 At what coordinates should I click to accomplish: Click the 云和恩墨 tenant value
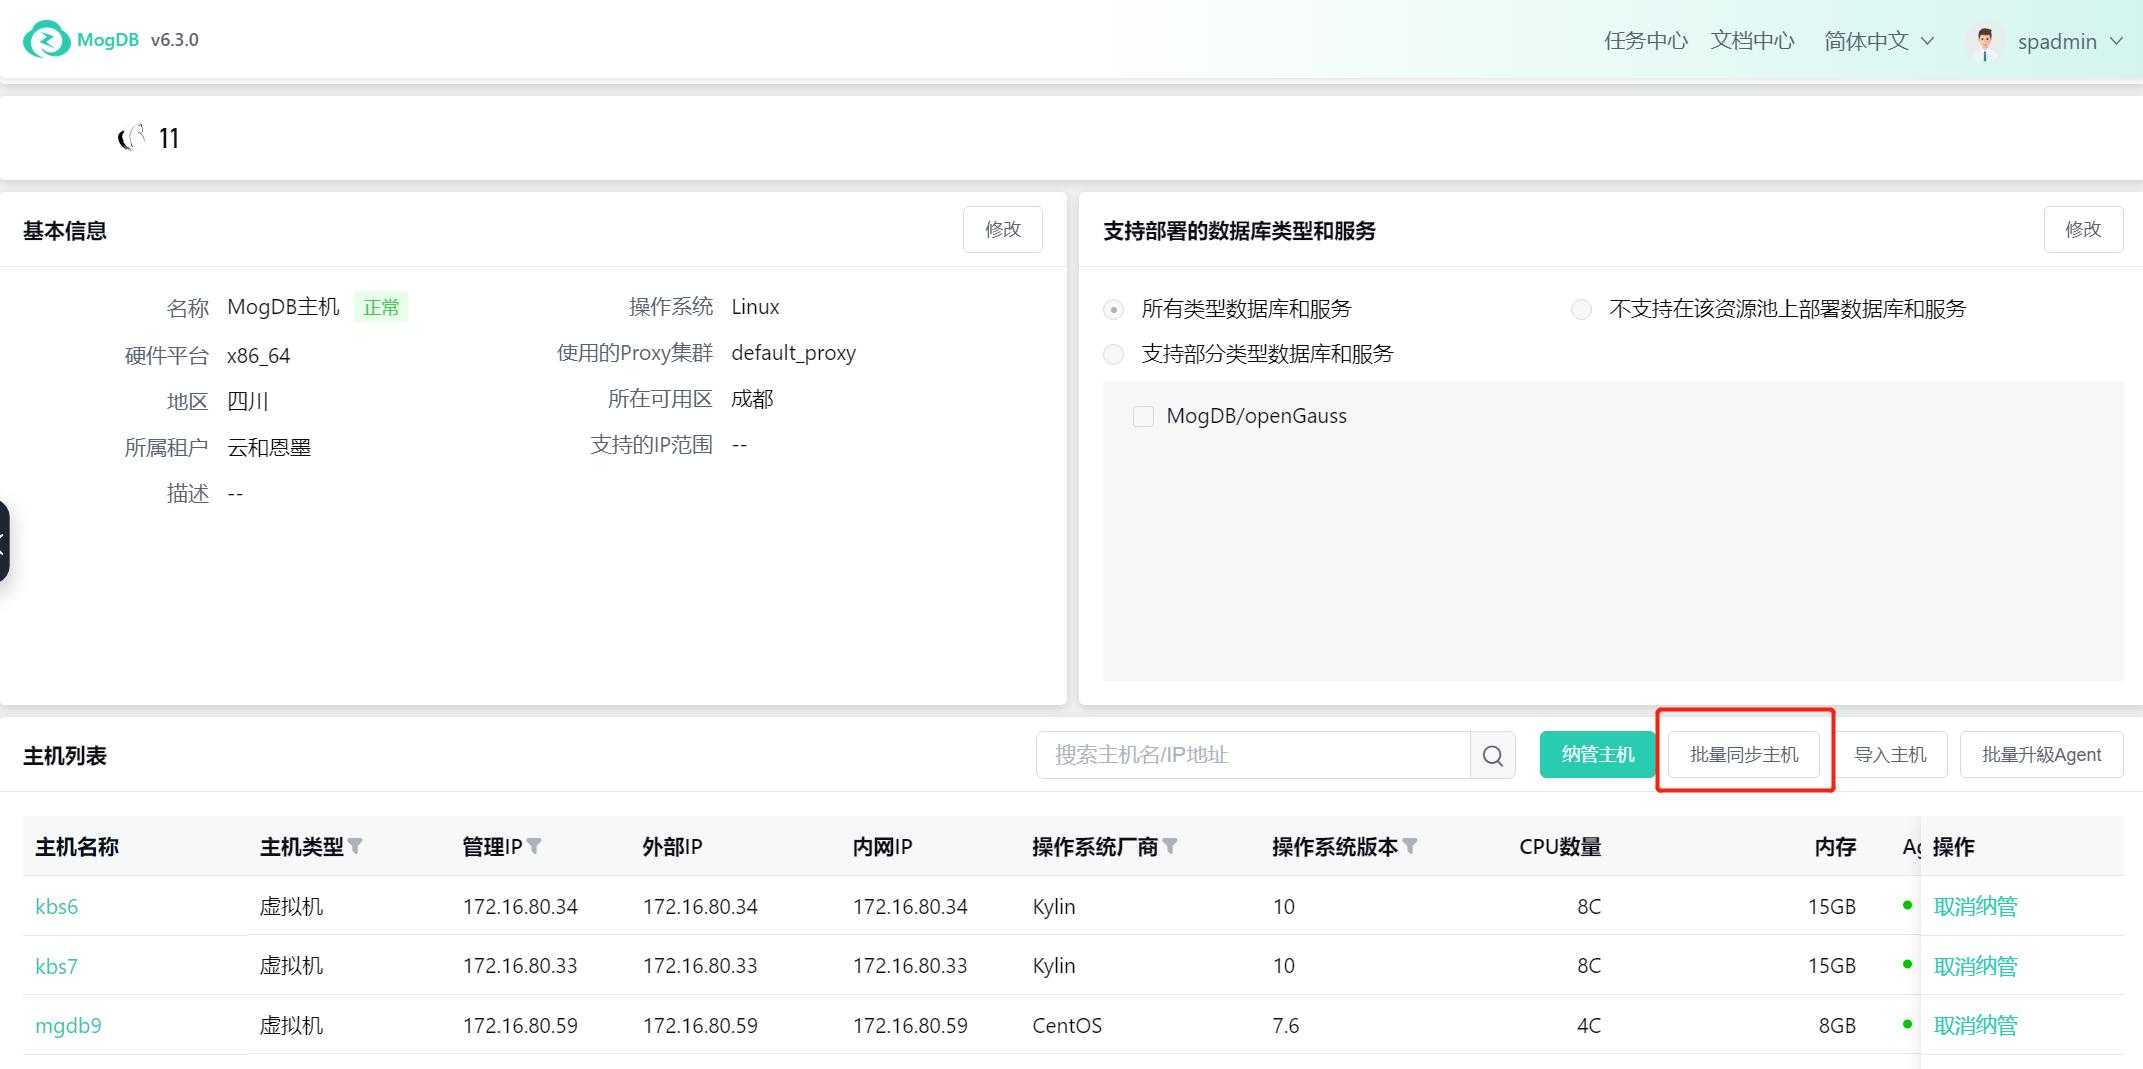pyautogui.click(x=269, y=447)
